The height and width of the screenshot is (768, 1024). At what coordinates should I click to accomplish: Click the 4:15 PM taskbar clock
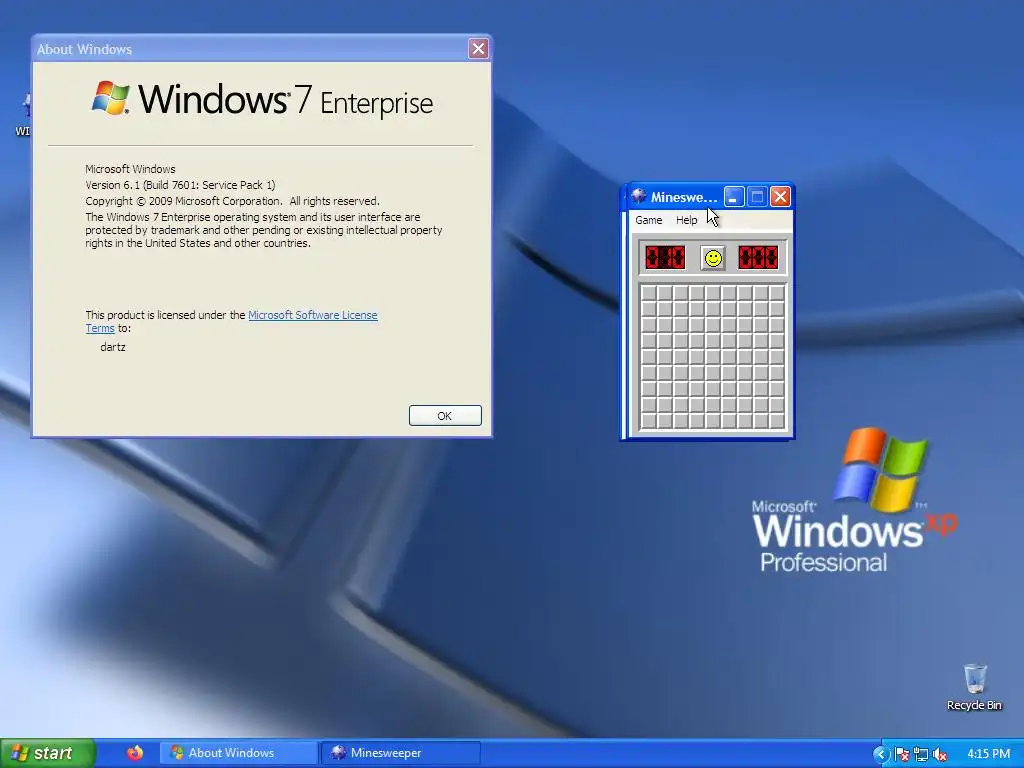[988, 754]
